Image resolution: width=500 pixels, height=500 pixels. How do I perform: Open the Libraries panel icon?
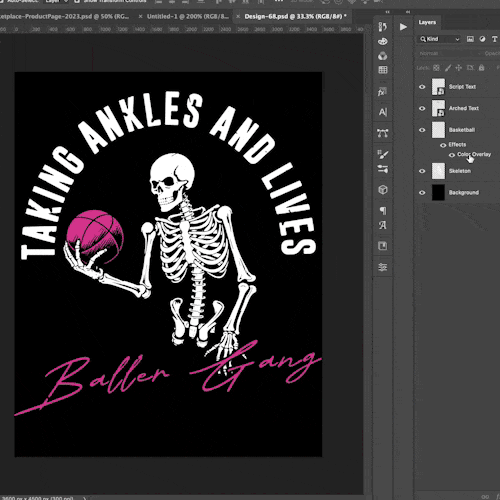383,246
